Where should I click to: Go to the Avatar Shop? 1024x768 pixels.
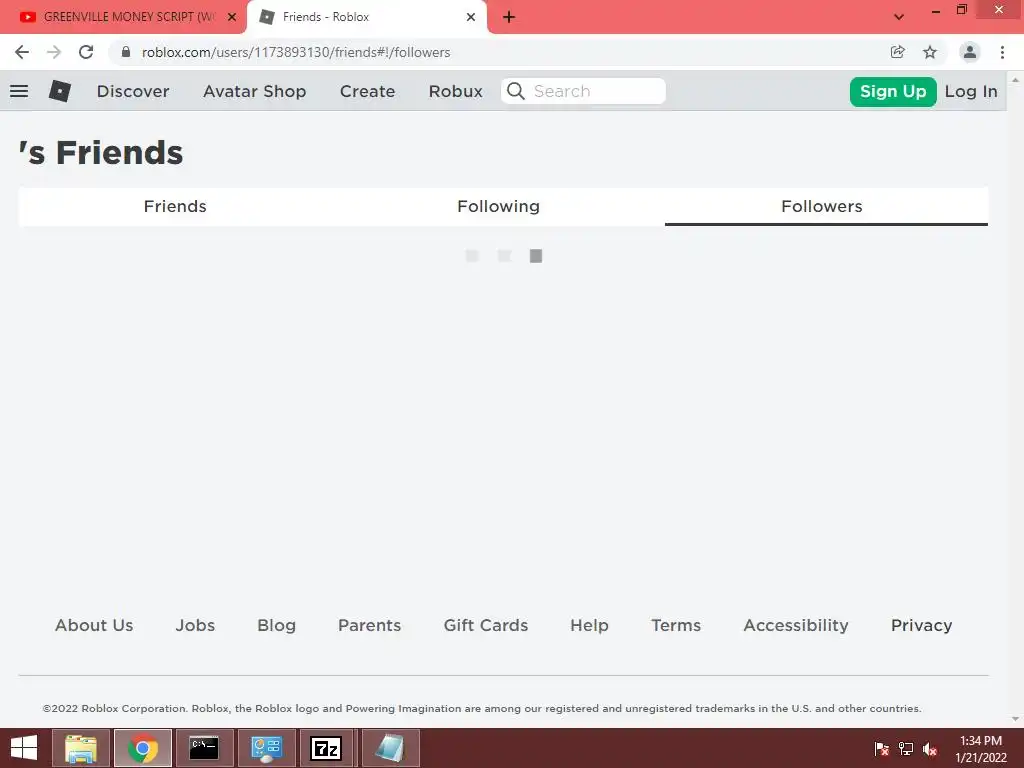(x=254, y=91)
